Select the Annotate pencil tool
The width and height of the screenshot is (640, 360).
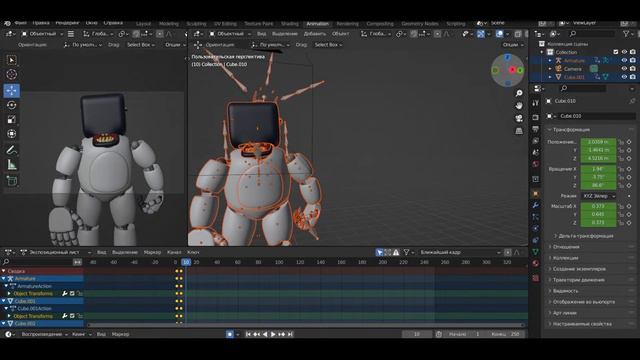(11, 150)
